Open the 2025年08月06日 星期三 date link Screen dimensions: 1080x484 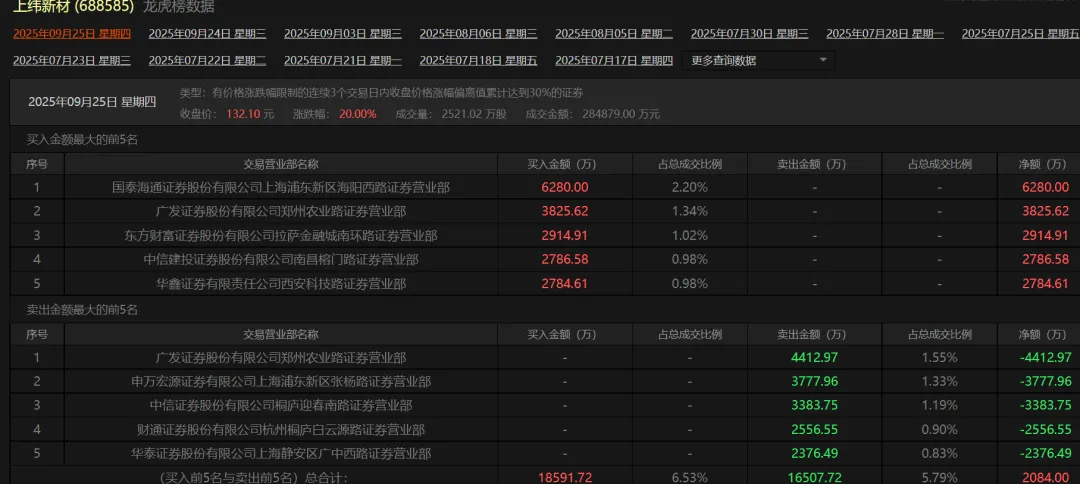click(479, 34)
